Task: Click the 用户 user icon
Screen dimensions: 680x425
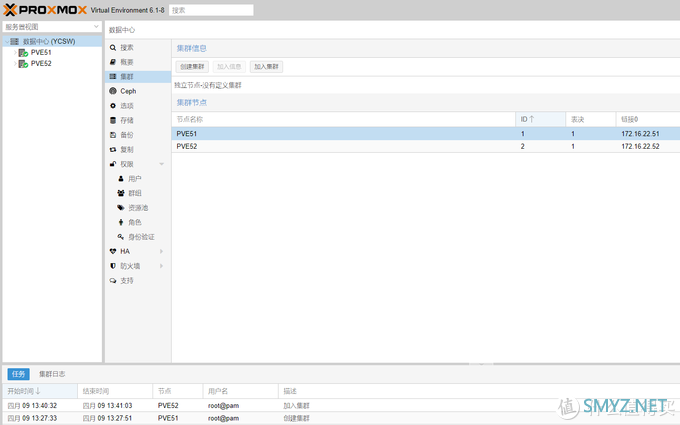Action: pyautogui.click(x=121, y=179)
